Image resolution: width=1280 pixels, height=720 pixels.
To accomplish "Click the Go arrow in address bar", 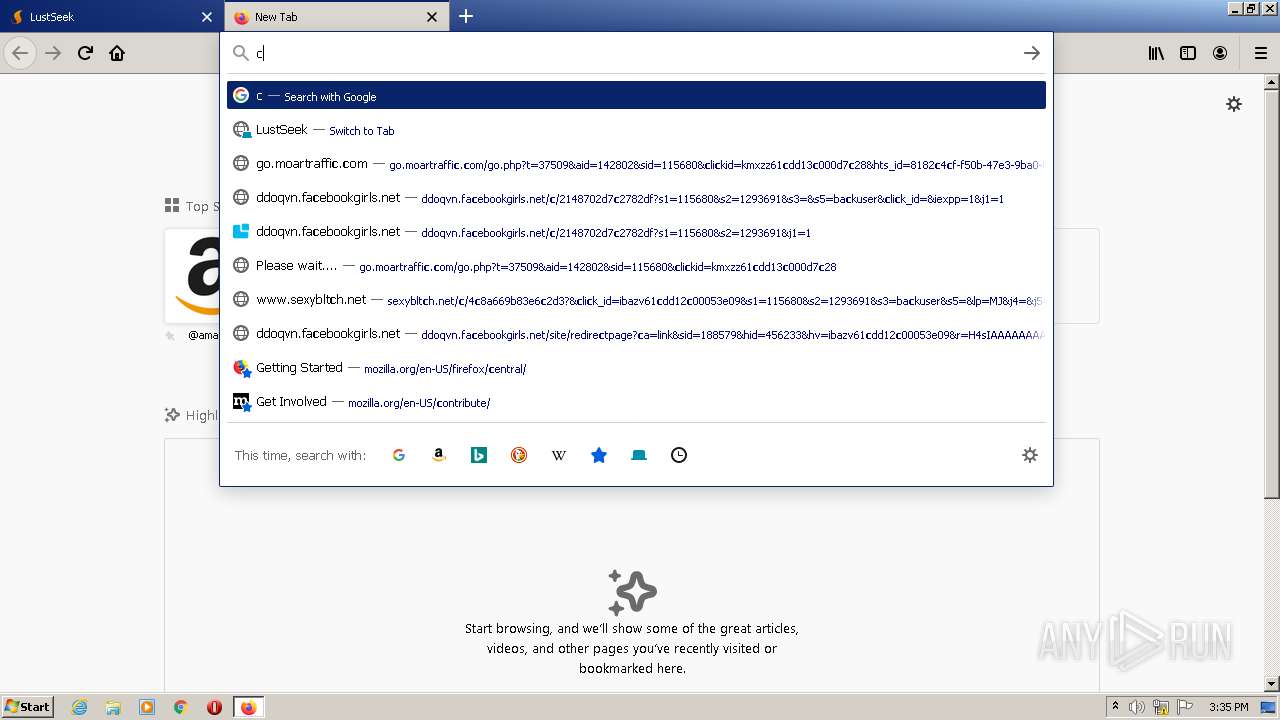I will (x=1032, y=53).
